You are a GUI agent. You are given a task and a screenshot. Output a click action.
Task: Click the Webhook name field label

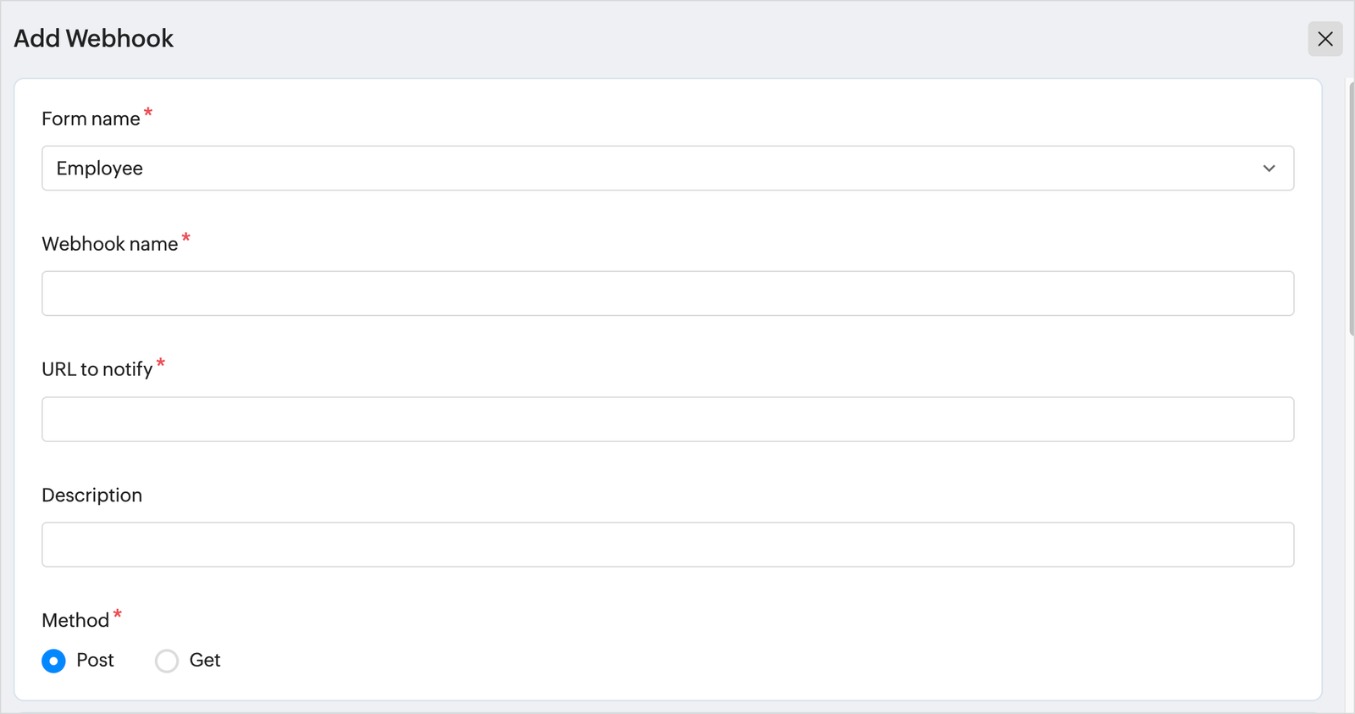110,244
